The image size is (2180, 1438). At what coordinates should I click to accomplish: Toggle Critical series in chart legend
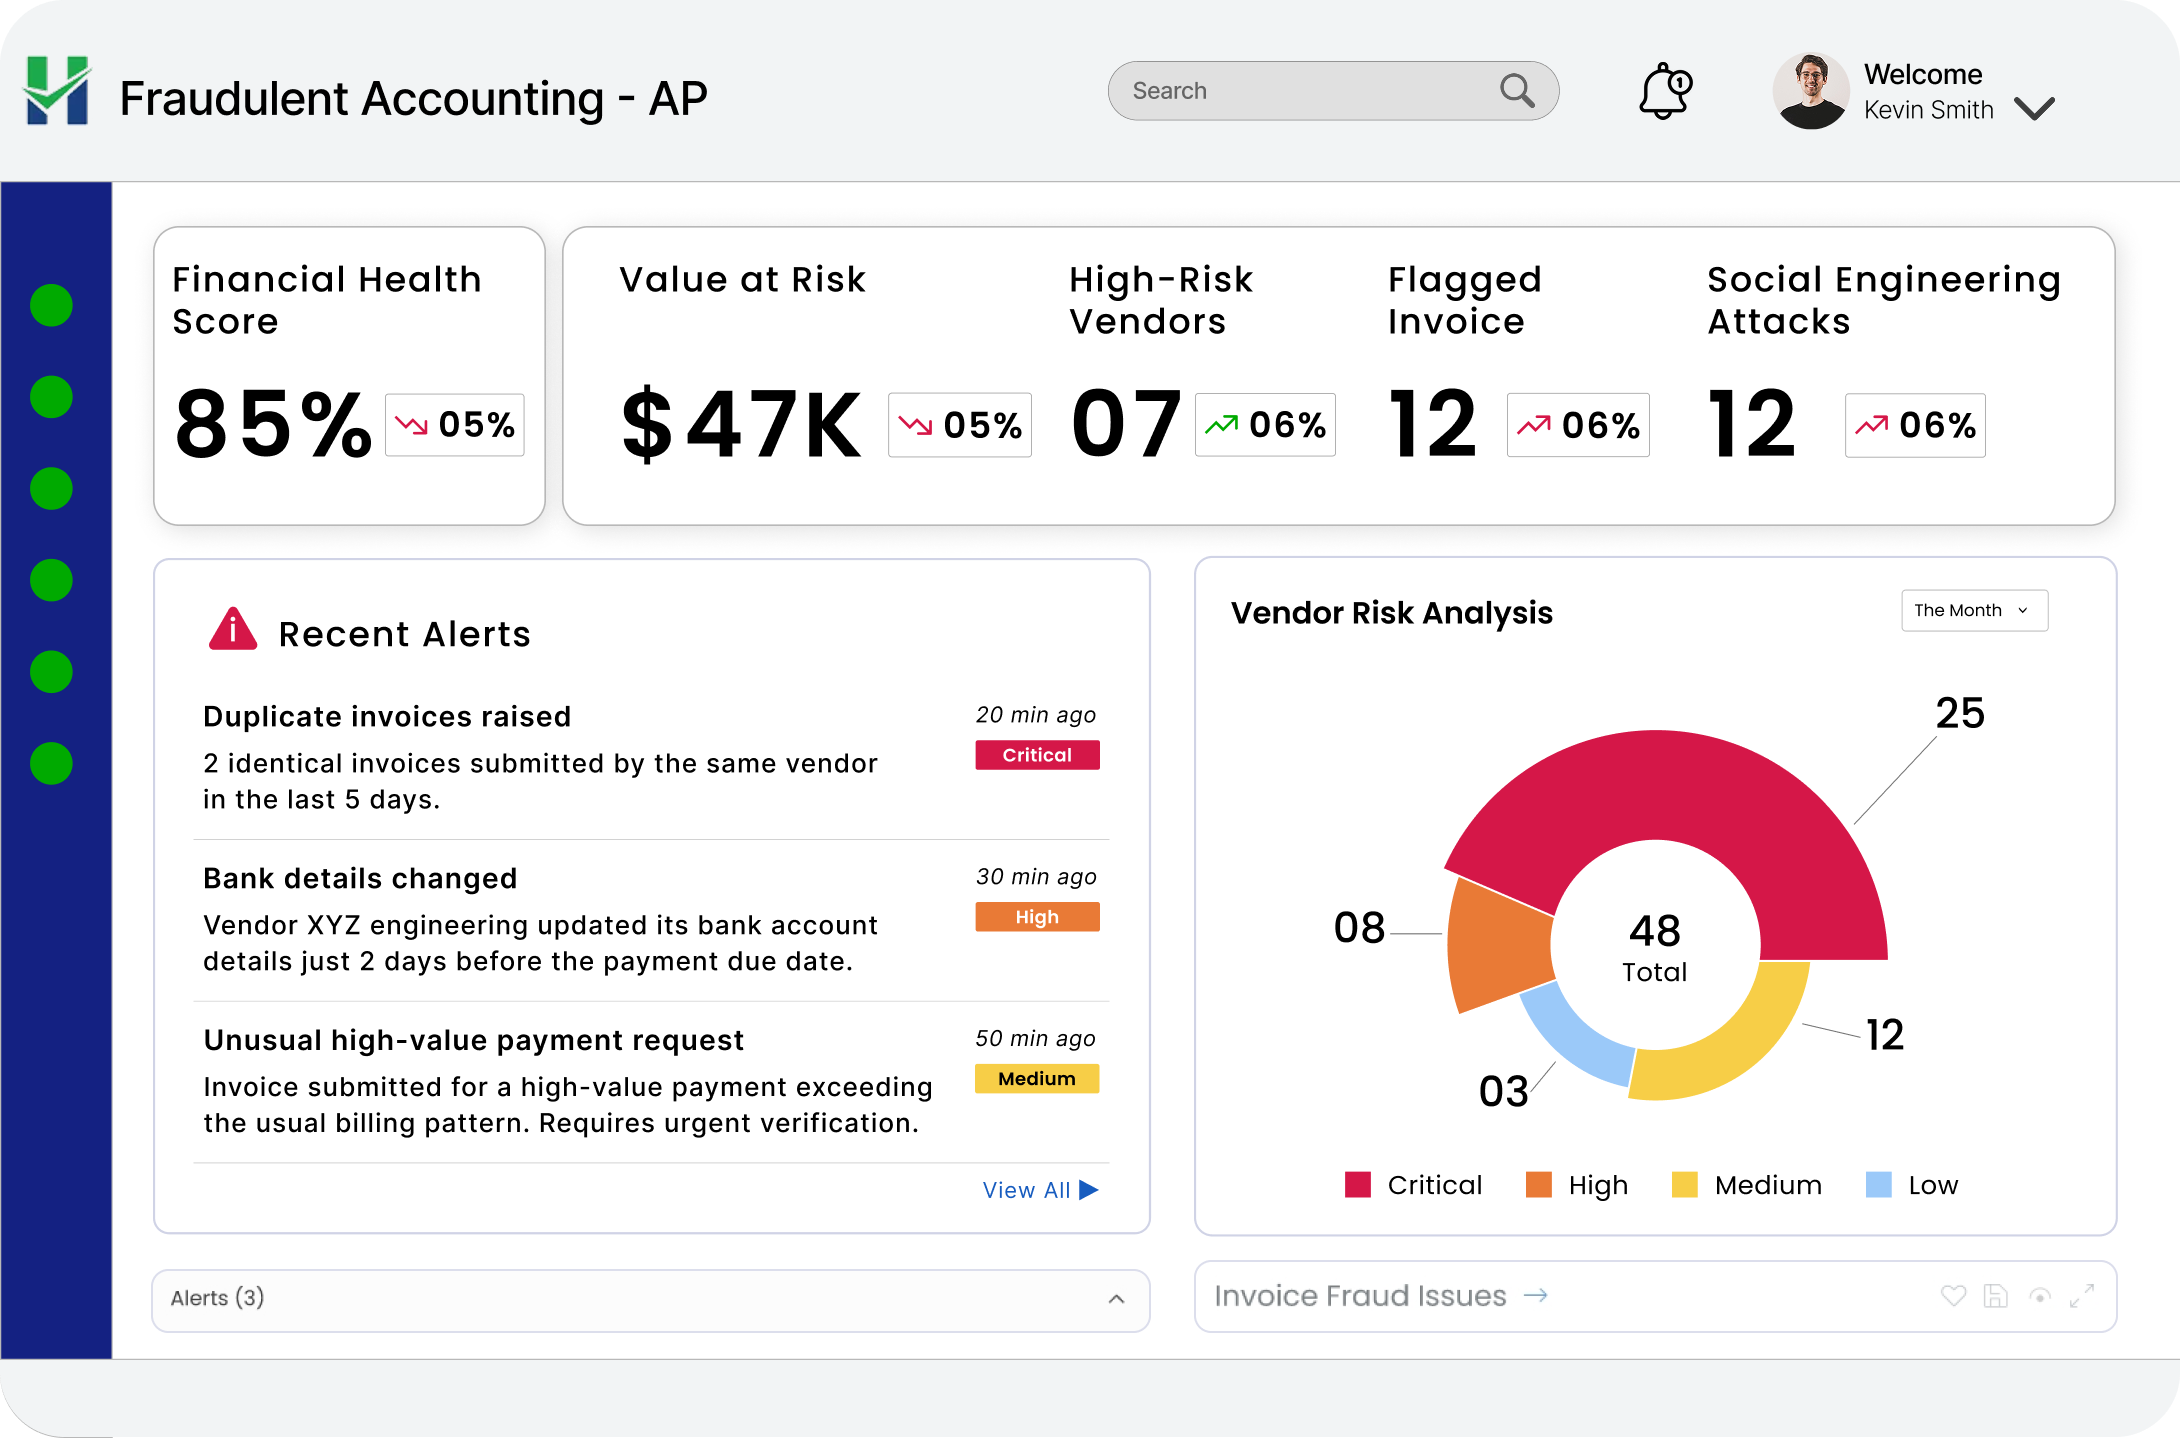1413,1185
